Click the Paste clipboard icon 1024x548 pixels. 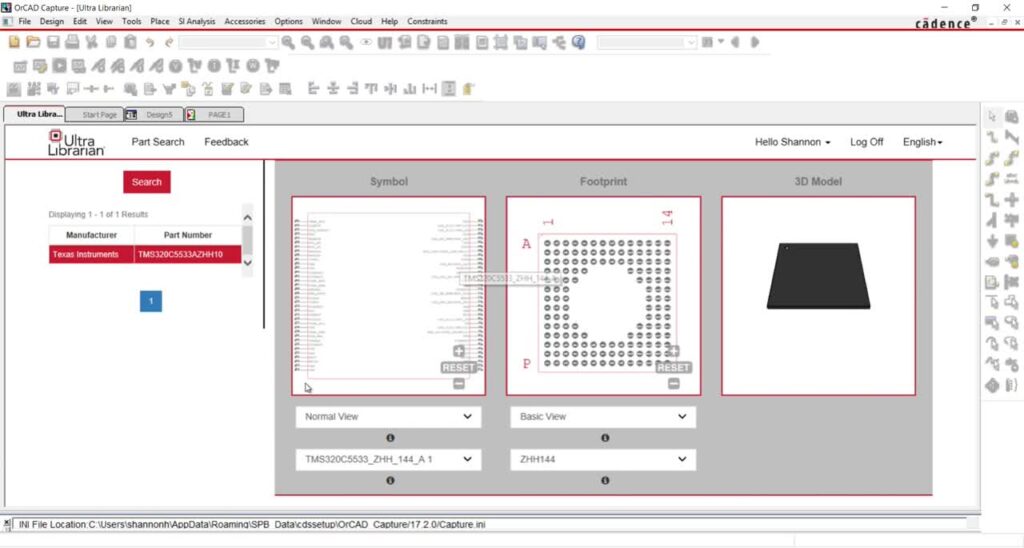[131, 42]
